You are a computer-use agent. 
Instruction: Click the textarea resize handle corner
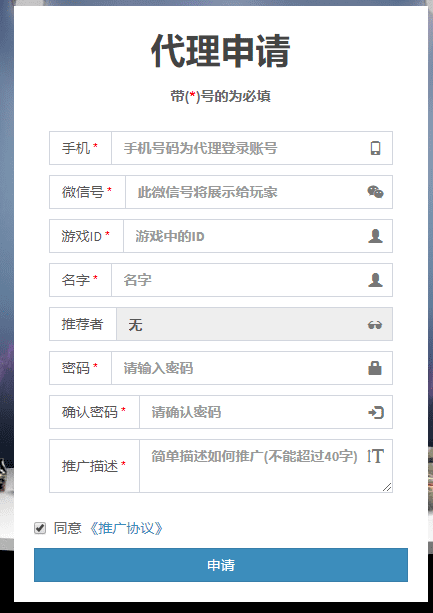pos(387,487)
